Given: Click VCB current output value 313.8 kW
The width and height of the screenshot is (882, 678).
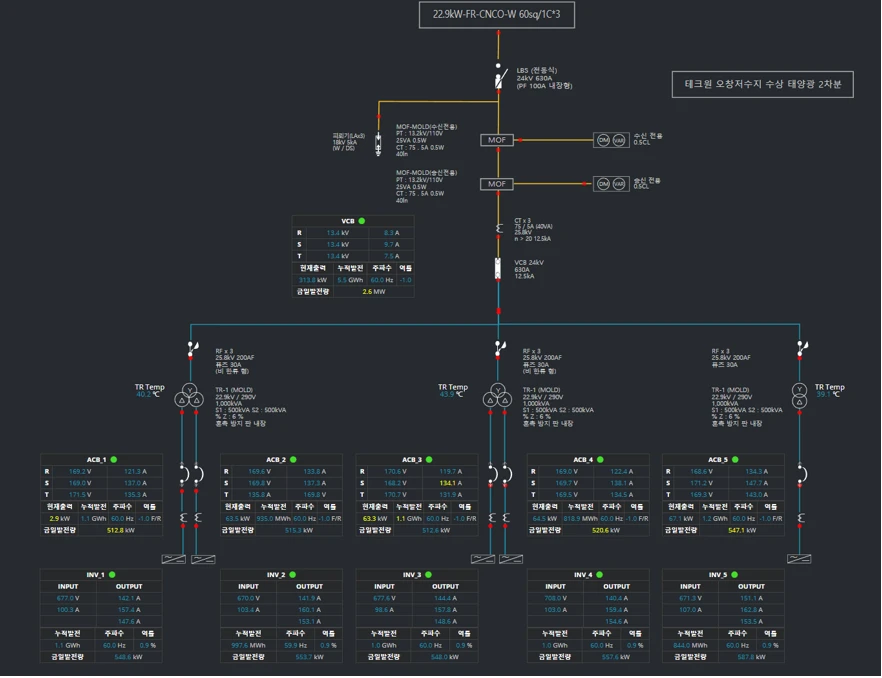Looking at the screenshot, I should (x=313, y=280).
